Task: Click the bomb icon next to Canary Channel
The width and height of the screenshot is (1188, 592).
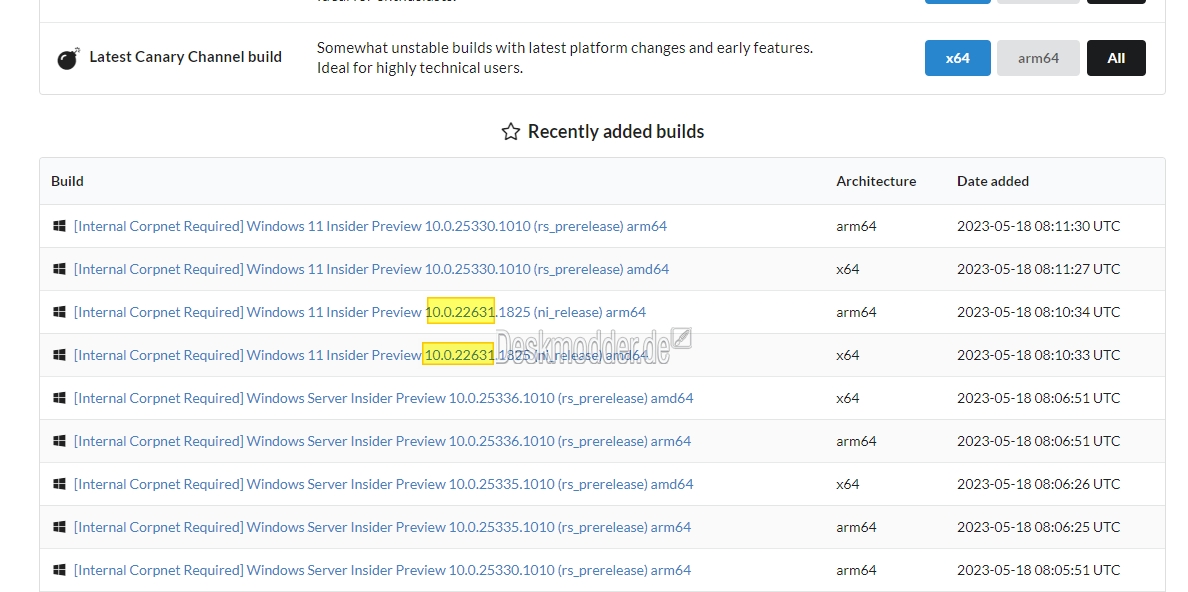Action: tap(68, 58)
